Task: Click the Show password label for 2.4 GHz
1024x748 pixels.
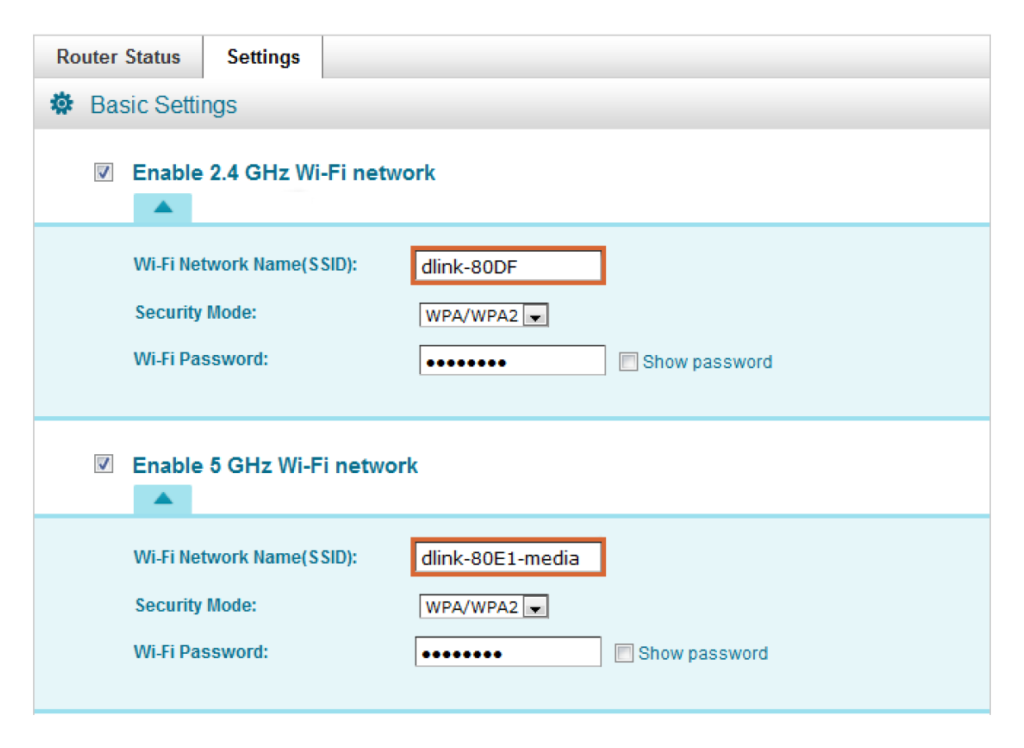Action: coord(707,362)
